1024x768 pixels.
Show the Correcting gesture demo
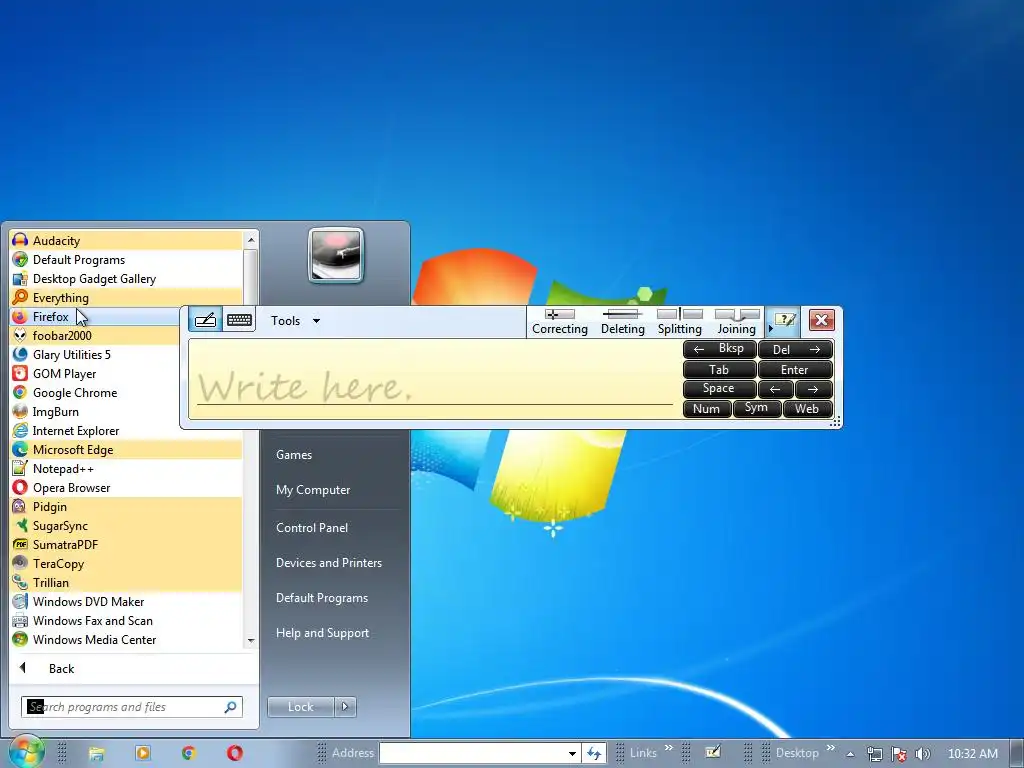pyautogui.click(x=560, y=322)
